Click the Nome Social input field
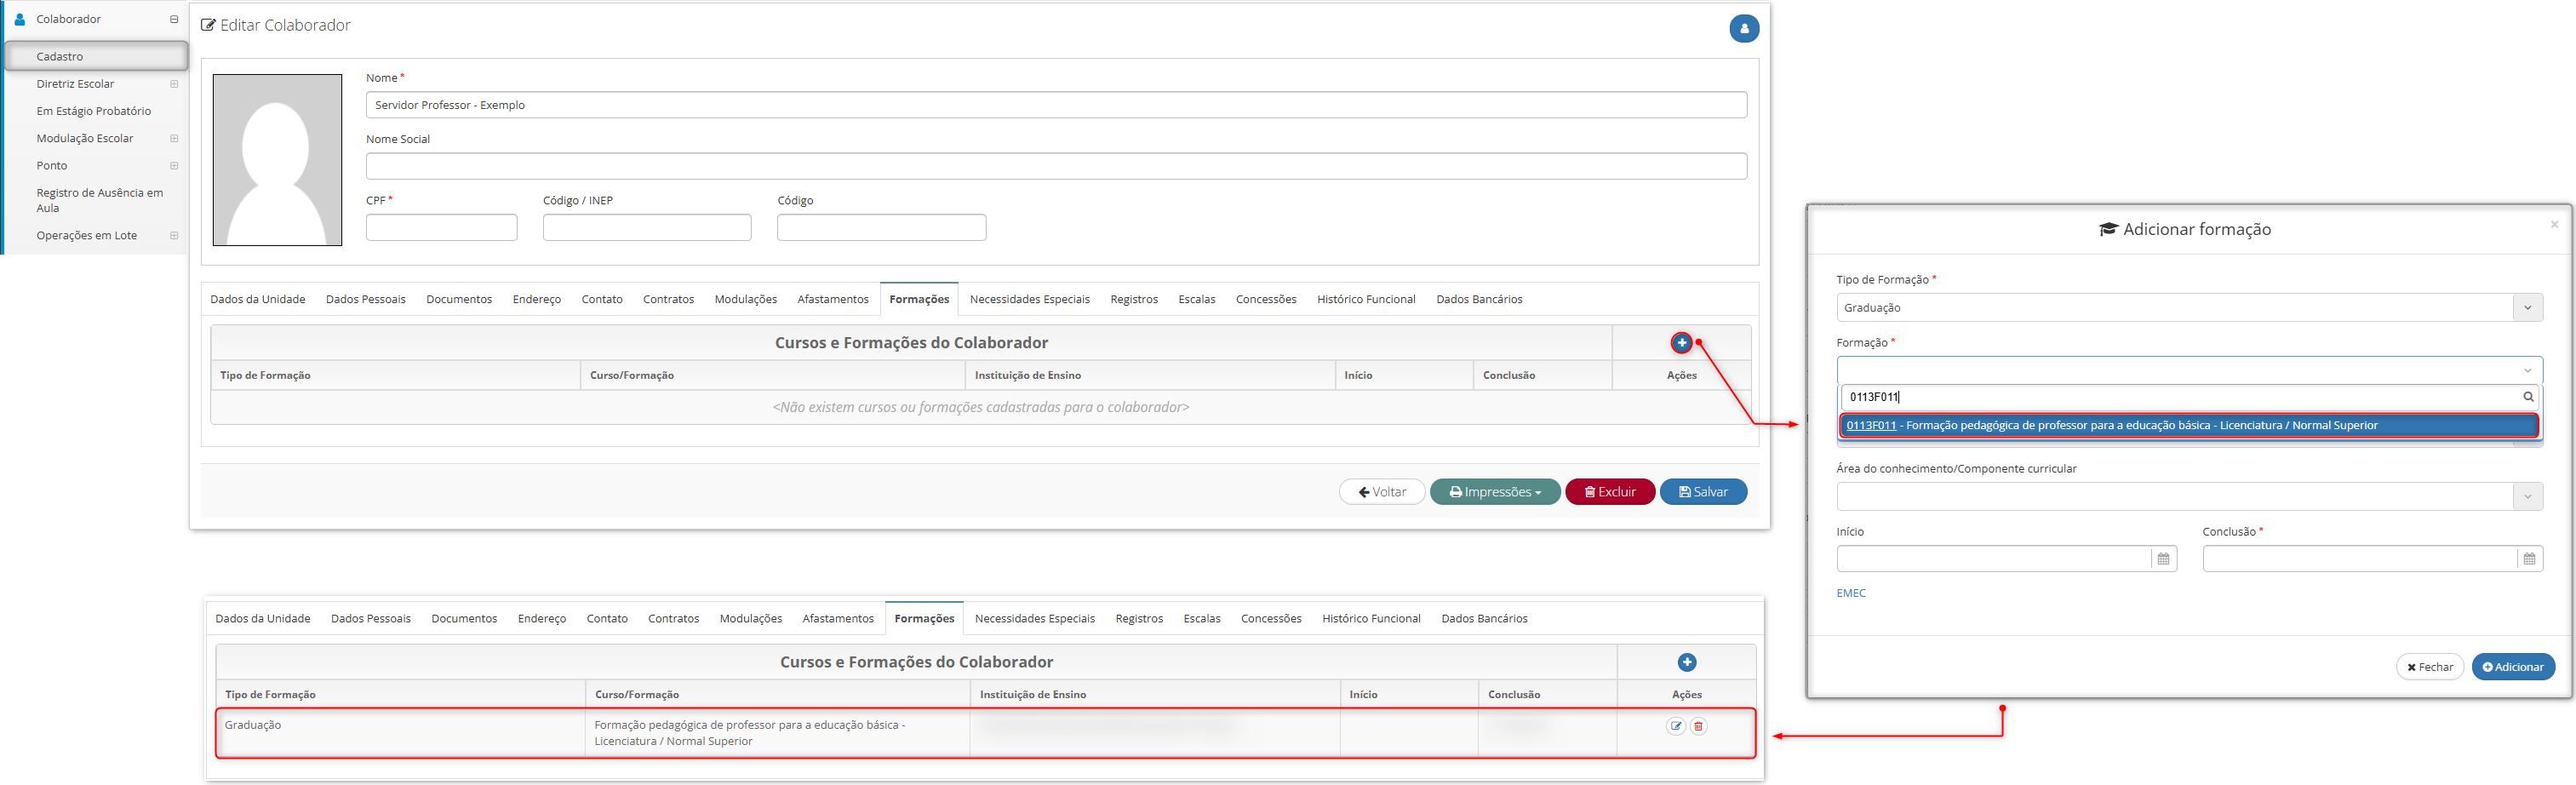The image size is (2576, 785). click(1056, 166)
